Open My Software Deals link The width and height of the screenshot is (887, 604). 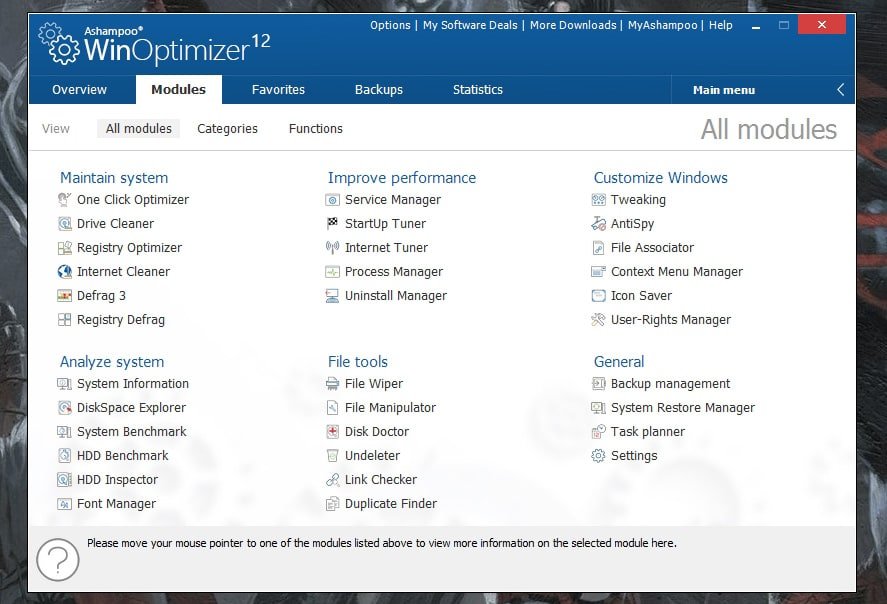(x=471, y=25)
